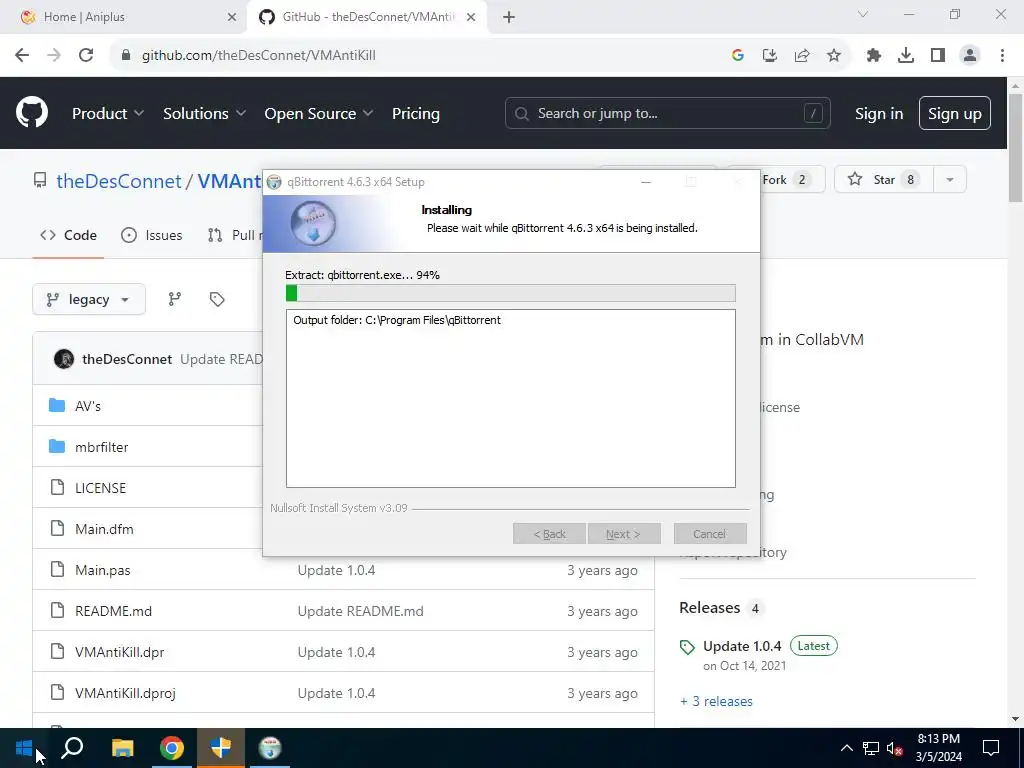Click the branches icon next to legacy
This screenshot has height=768, width=1024.
click(174, 299)
